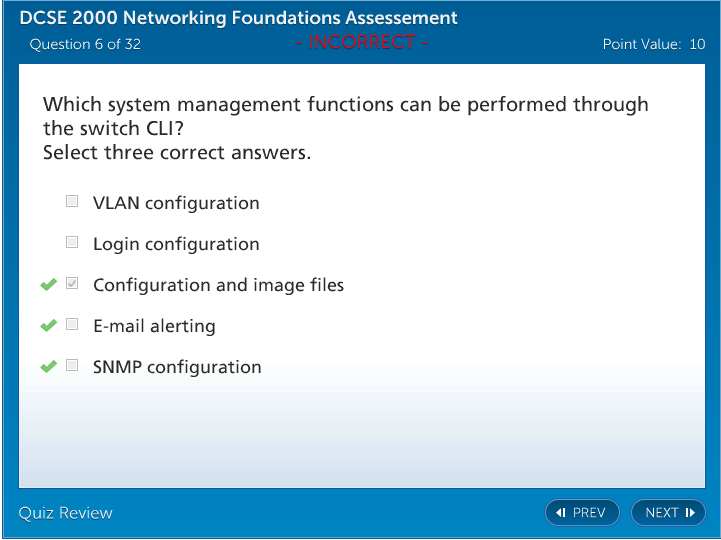Screen dimensions: 721x540
Task: Enable the Login configuration checkbox
Action: click(x=72, y=242)
